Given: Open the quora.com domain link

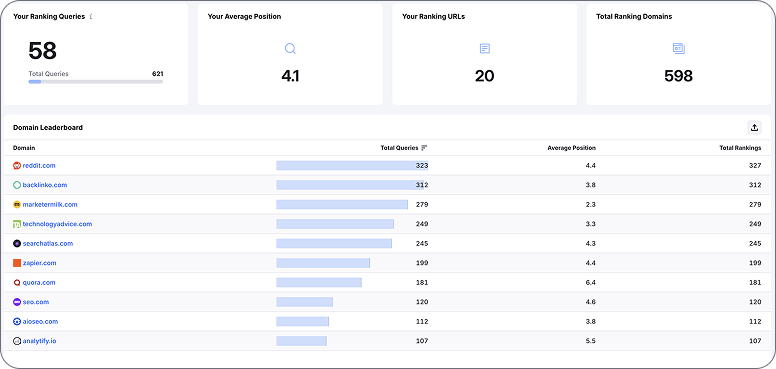Looking at the screenshot, I should pos(39,282).
